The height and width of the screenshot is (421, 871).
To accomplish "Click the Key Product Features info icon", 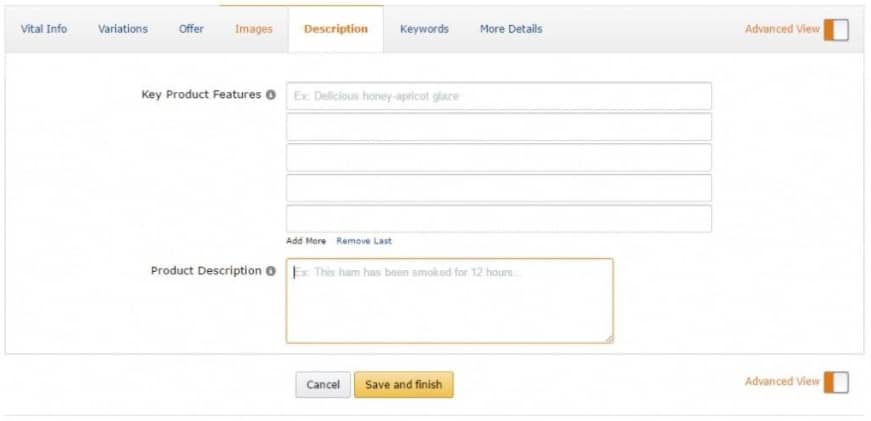I will [271, 95].
